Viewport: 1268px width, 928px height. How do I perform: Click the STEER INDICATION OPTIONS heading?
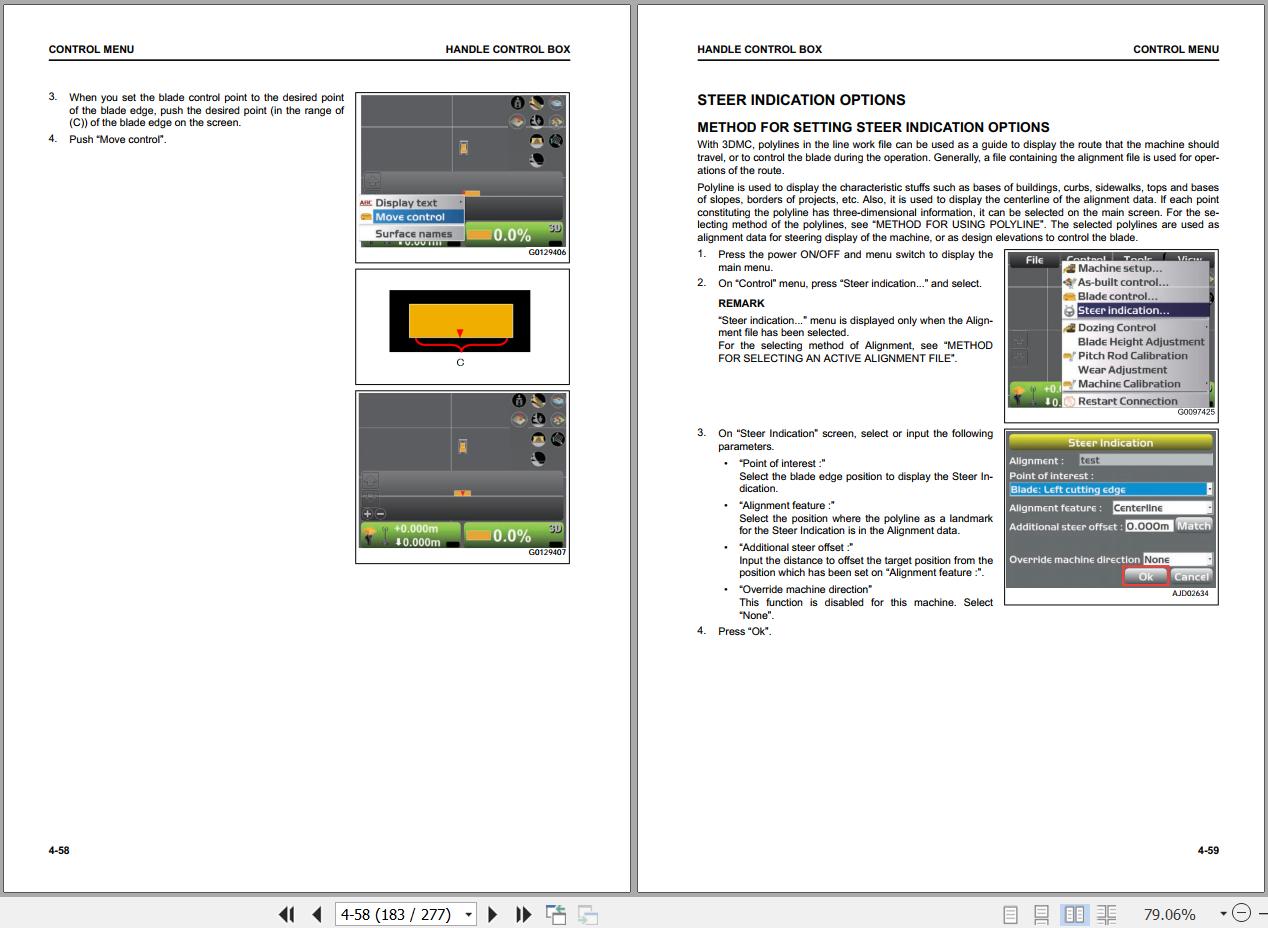(x=801, y=100)
